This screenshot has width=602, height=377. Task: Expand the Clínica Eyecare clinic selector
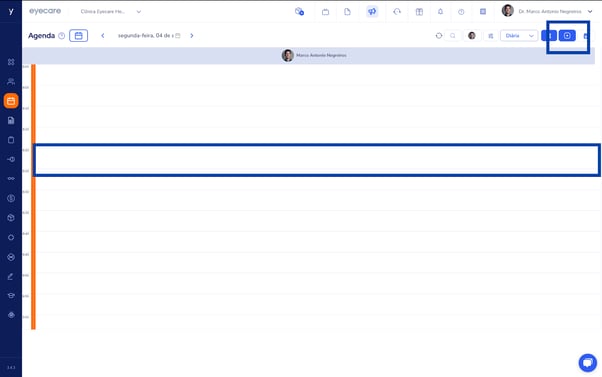pos(111,12)
